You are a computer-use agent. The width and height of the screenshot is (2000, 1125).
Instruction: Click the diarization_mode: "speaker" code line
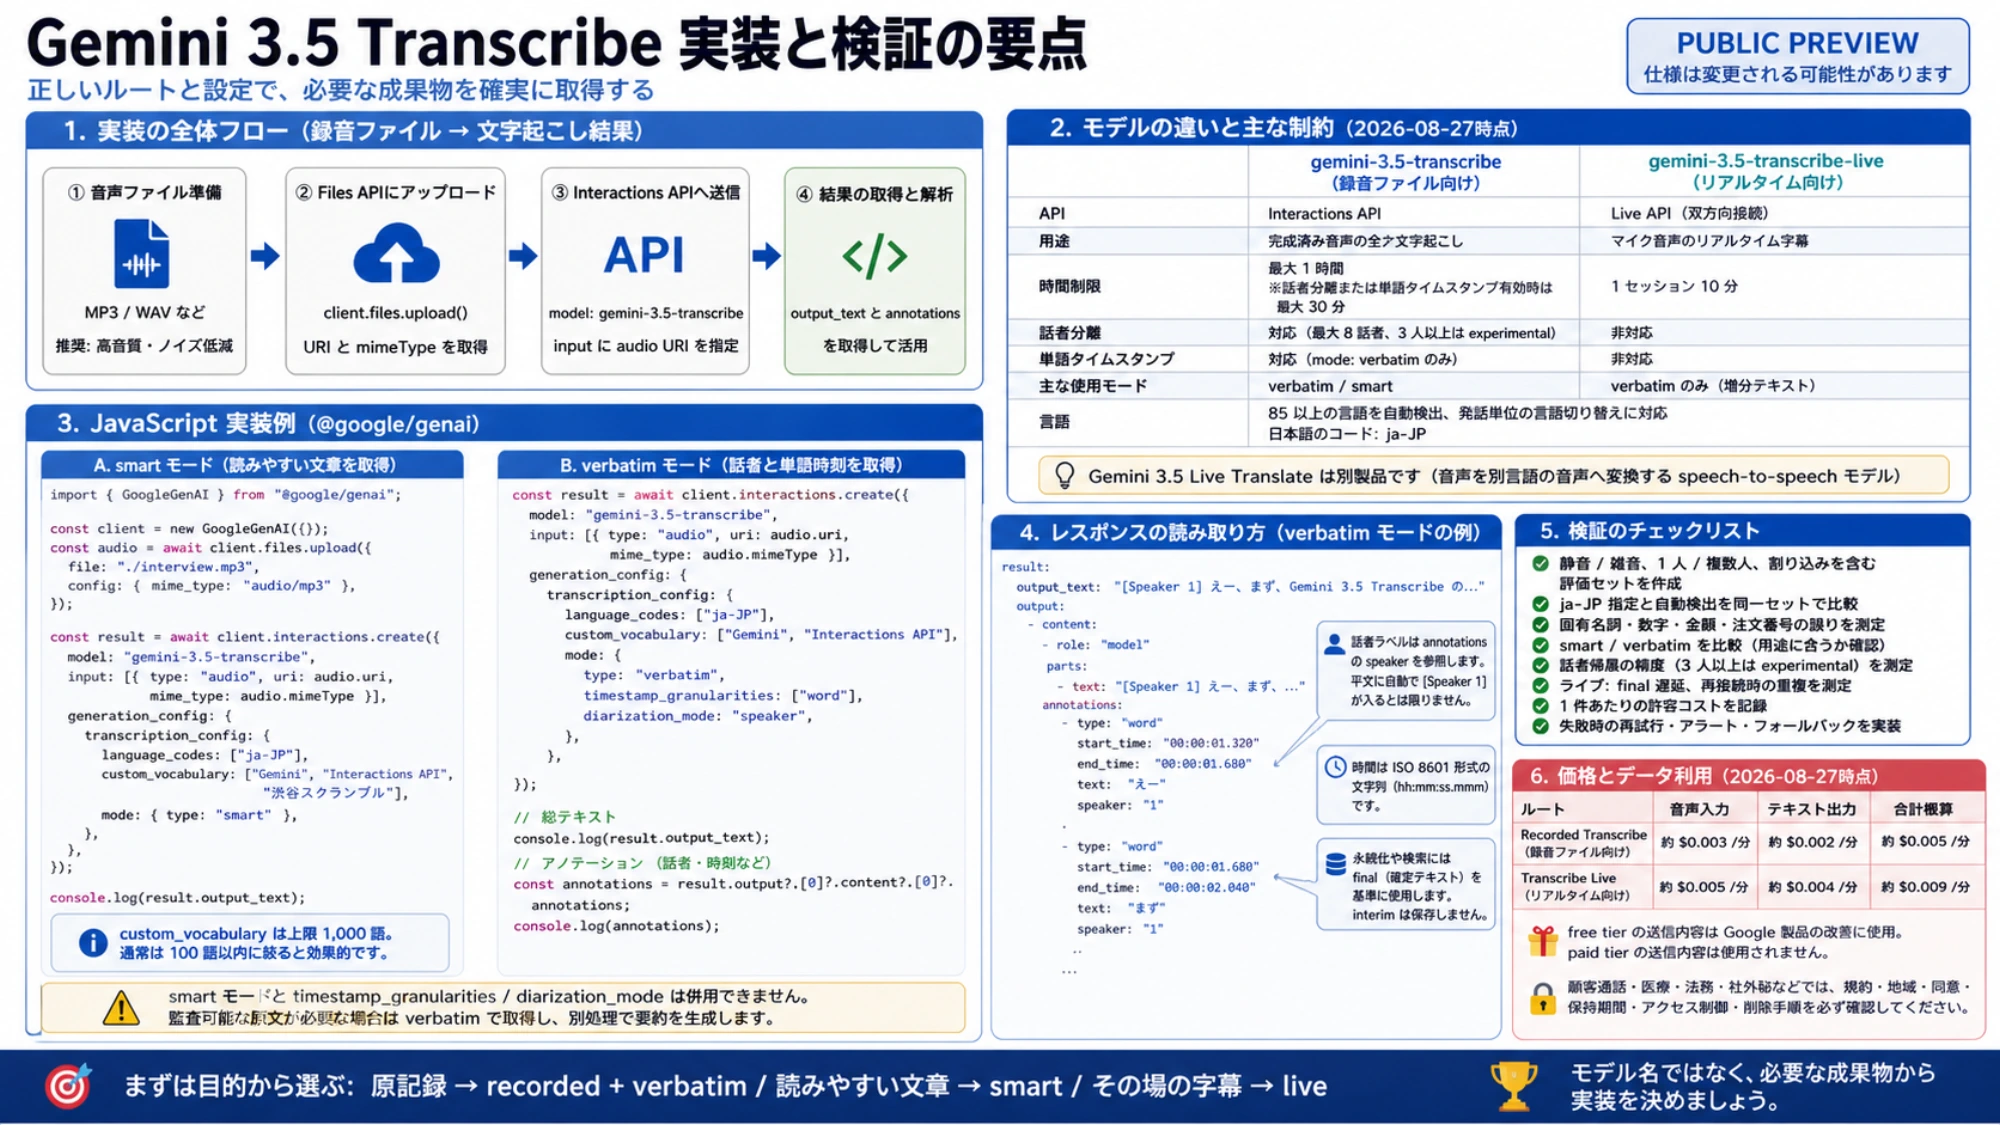coord(698,716)
